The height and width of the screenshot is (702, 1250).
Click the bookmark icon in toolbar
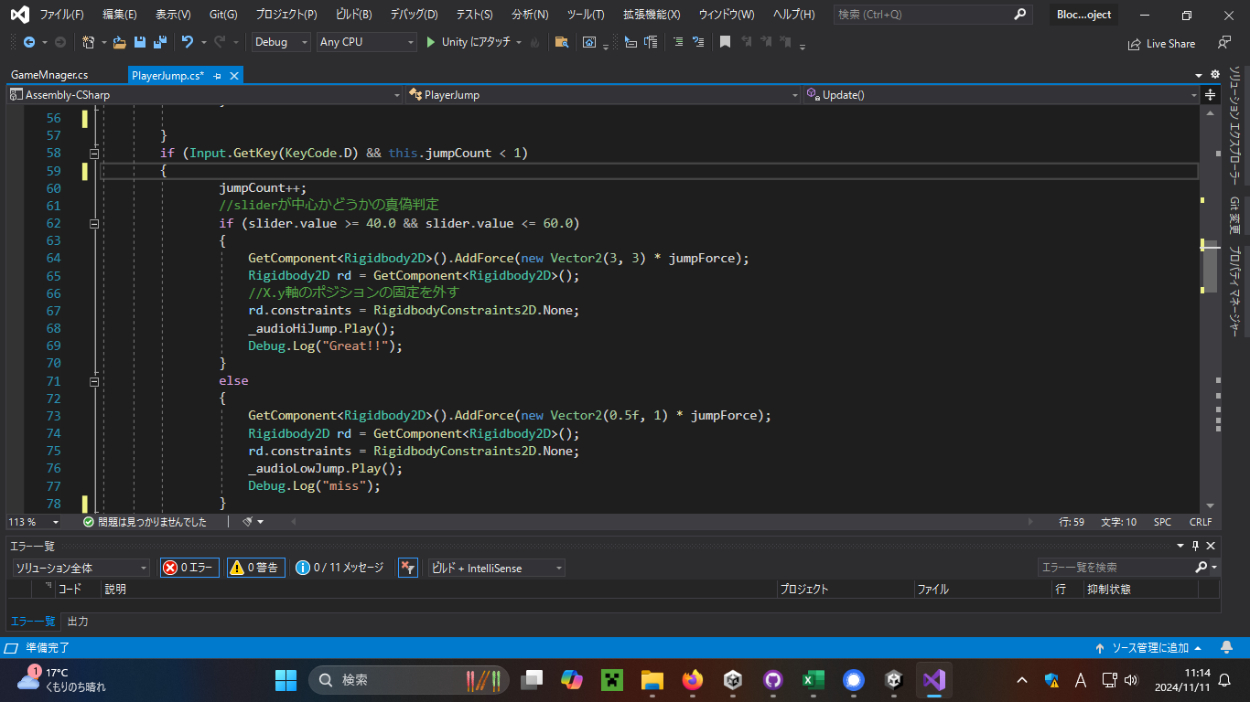point(725,42)
